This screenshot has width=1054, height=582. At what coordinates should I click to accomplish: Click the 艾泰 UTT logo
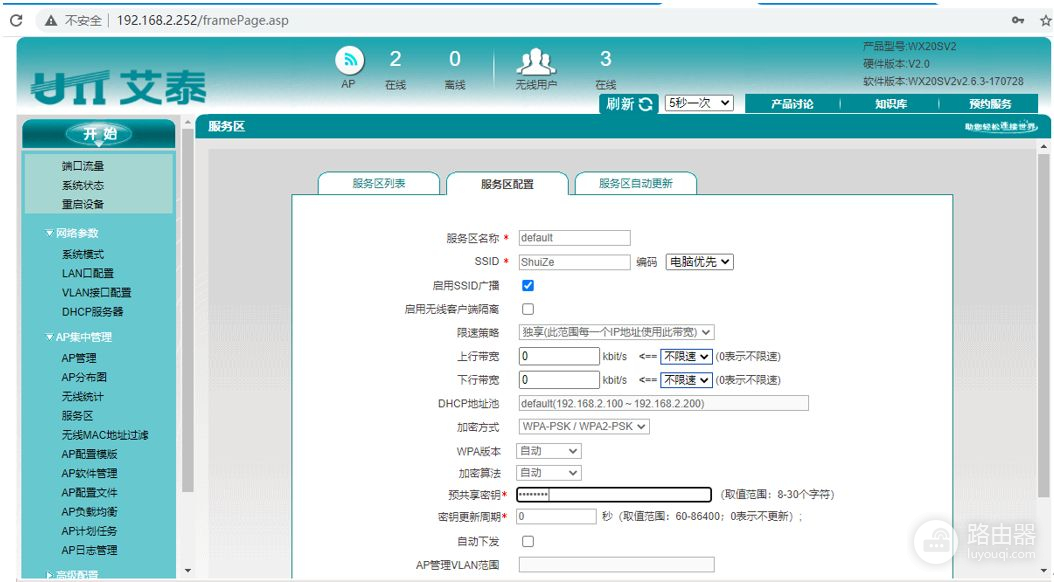point(101,87)
